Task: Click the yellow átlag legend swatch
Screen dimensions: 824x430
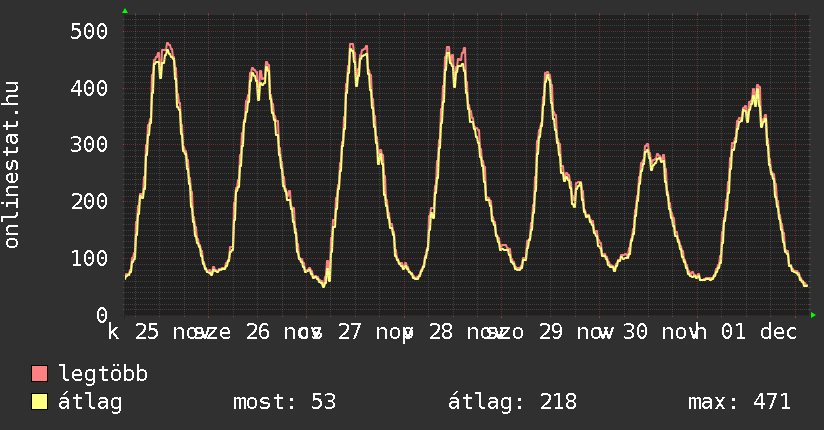Action: coord(40,402)
